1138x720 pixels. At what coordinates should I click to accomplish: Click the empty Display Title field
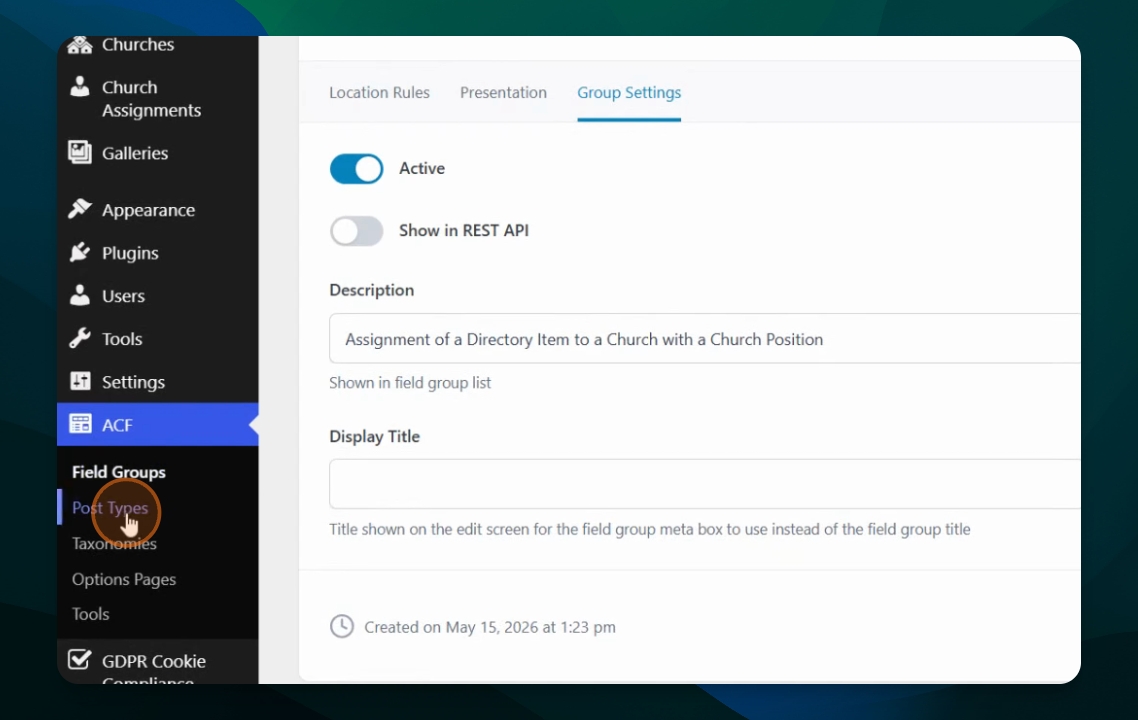705,484
